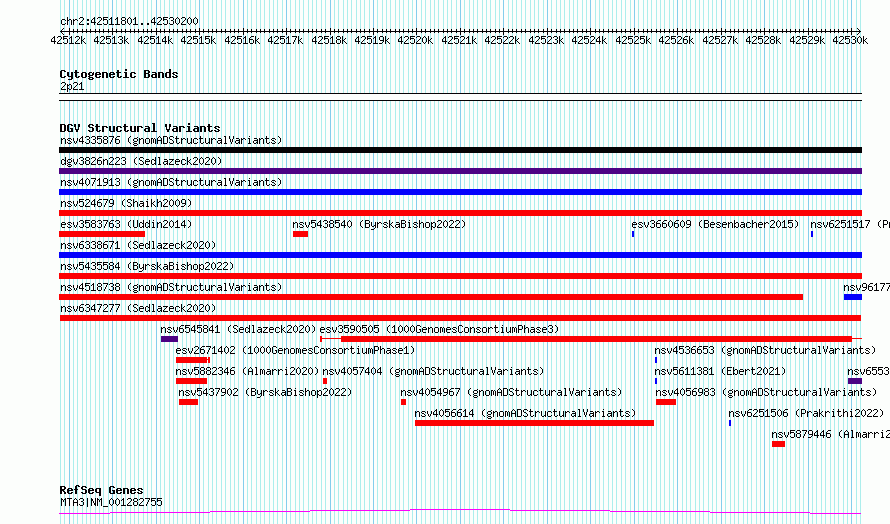Select the nsv4518738 red variant bar
890x524 pixels.
tap(431, 297)
